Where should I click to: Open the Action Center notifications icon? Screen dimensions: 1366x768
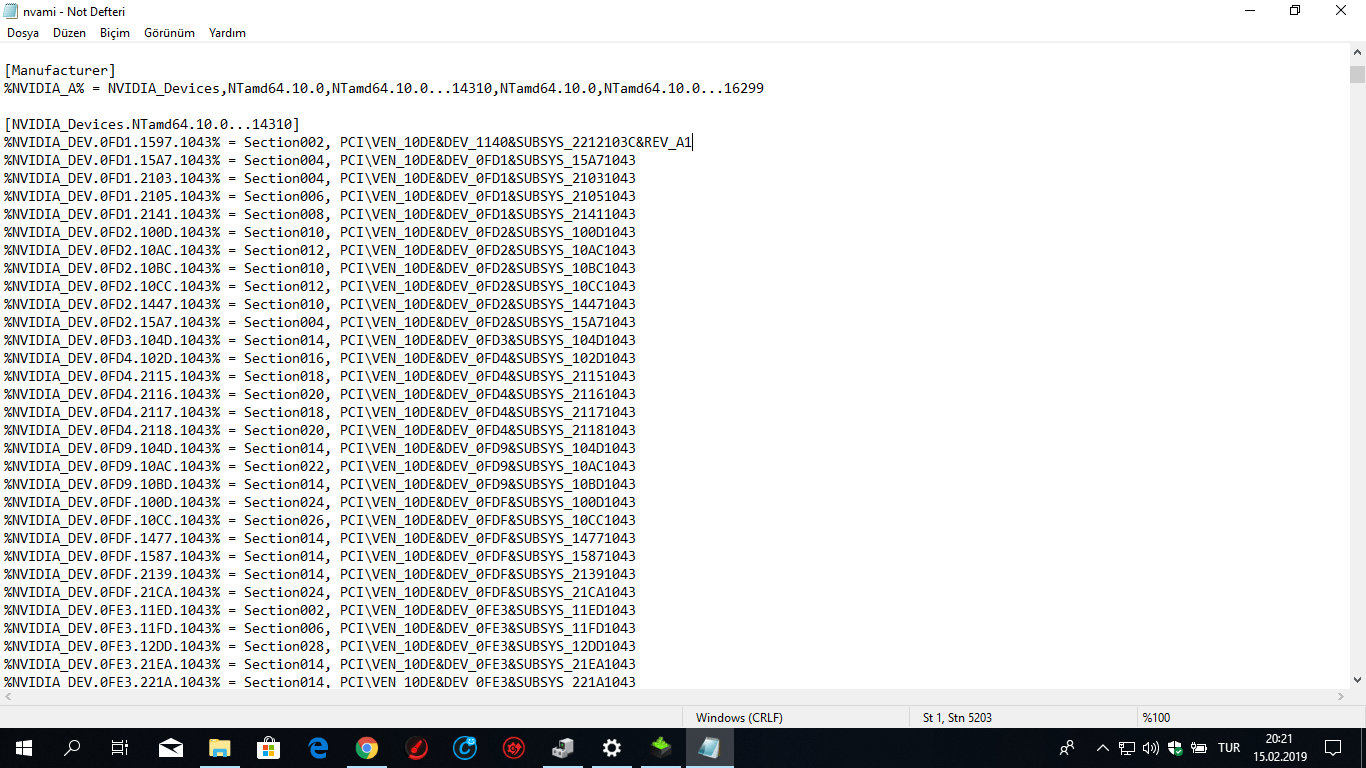coord(1333,747)
